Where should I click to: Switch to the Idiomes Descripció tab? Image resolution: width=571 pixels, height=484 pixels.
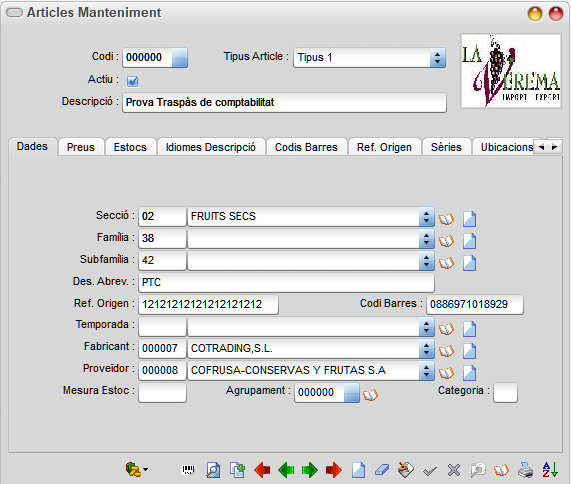[x=211, y=147]
